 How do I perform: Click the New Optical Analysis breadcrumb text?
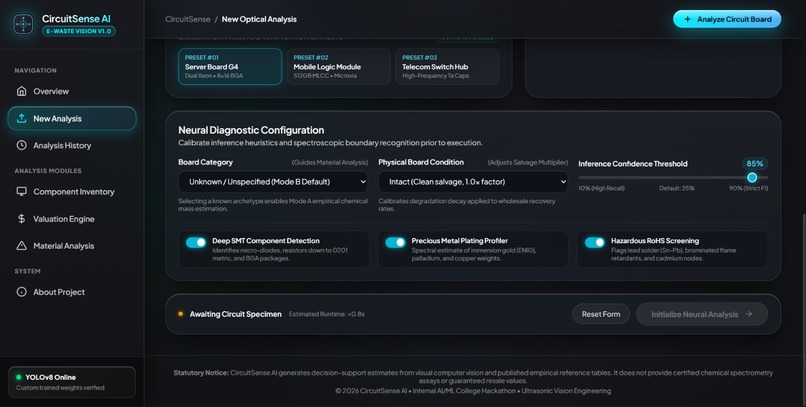259,19
